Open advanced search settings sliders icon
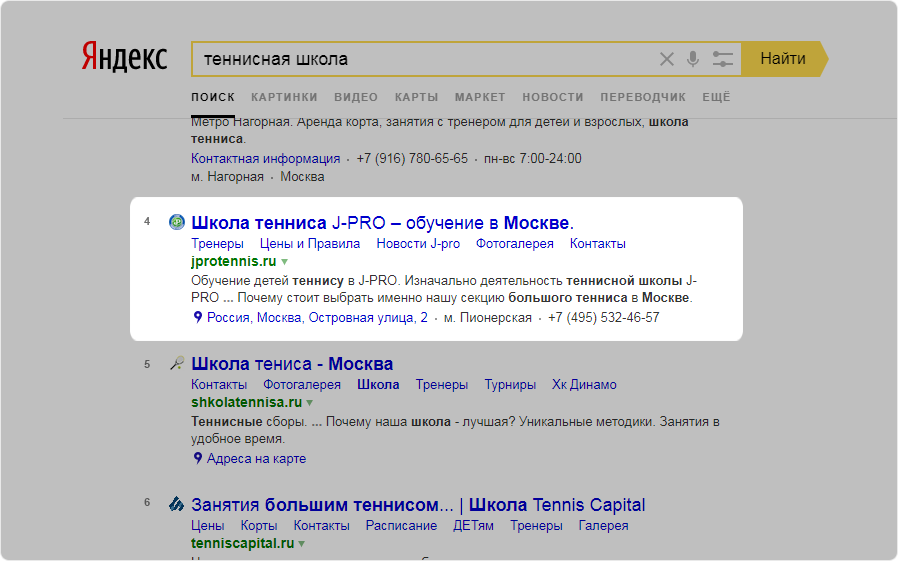The height and width of the screenshot is (561, 898). click(x=723, y=59)
